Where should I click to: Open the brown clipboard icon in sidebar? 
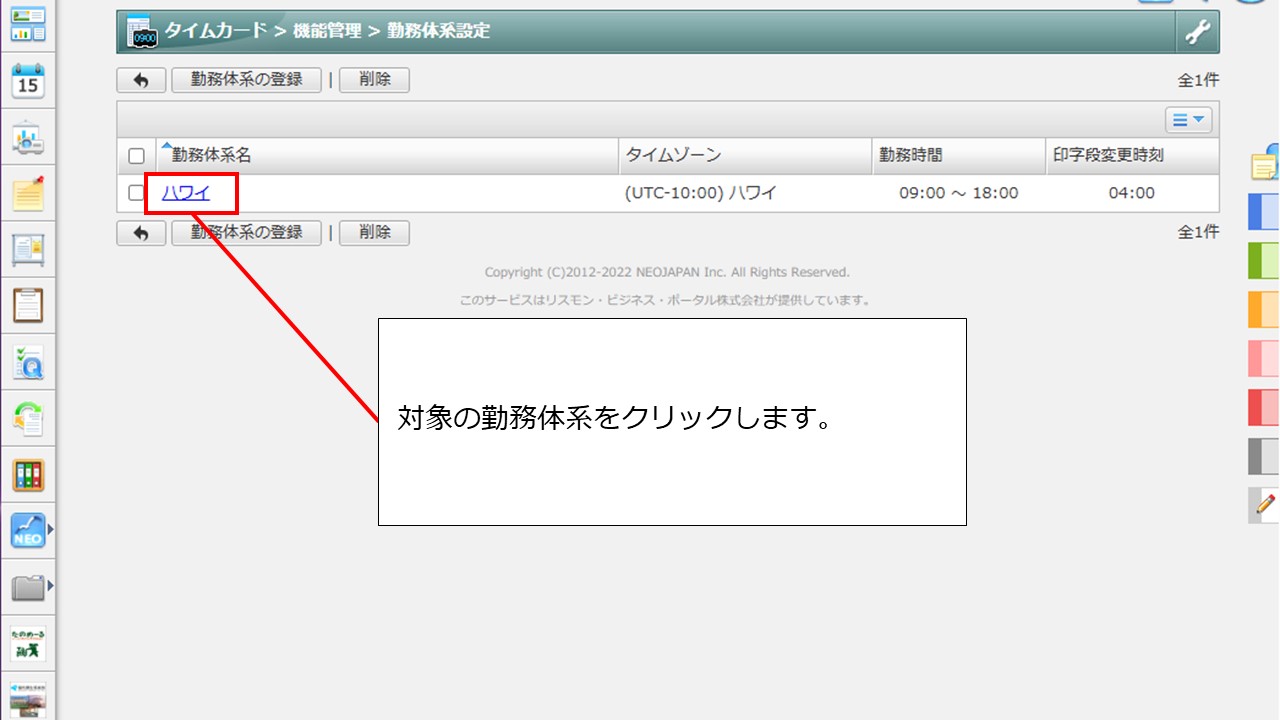[x=28, y=305]
